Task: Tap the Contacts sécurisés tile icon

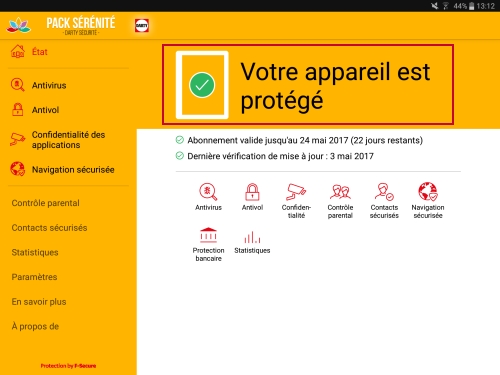Action: pos(384,192)
